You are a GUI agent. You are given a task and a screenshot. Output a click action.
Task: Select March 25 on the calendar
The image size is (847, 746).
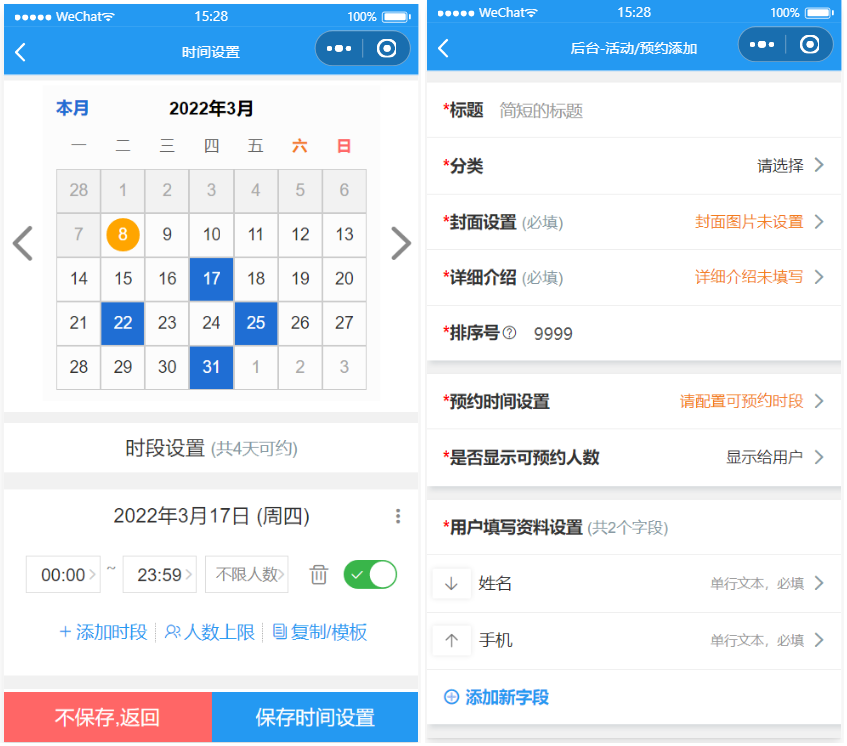point(255,323)
